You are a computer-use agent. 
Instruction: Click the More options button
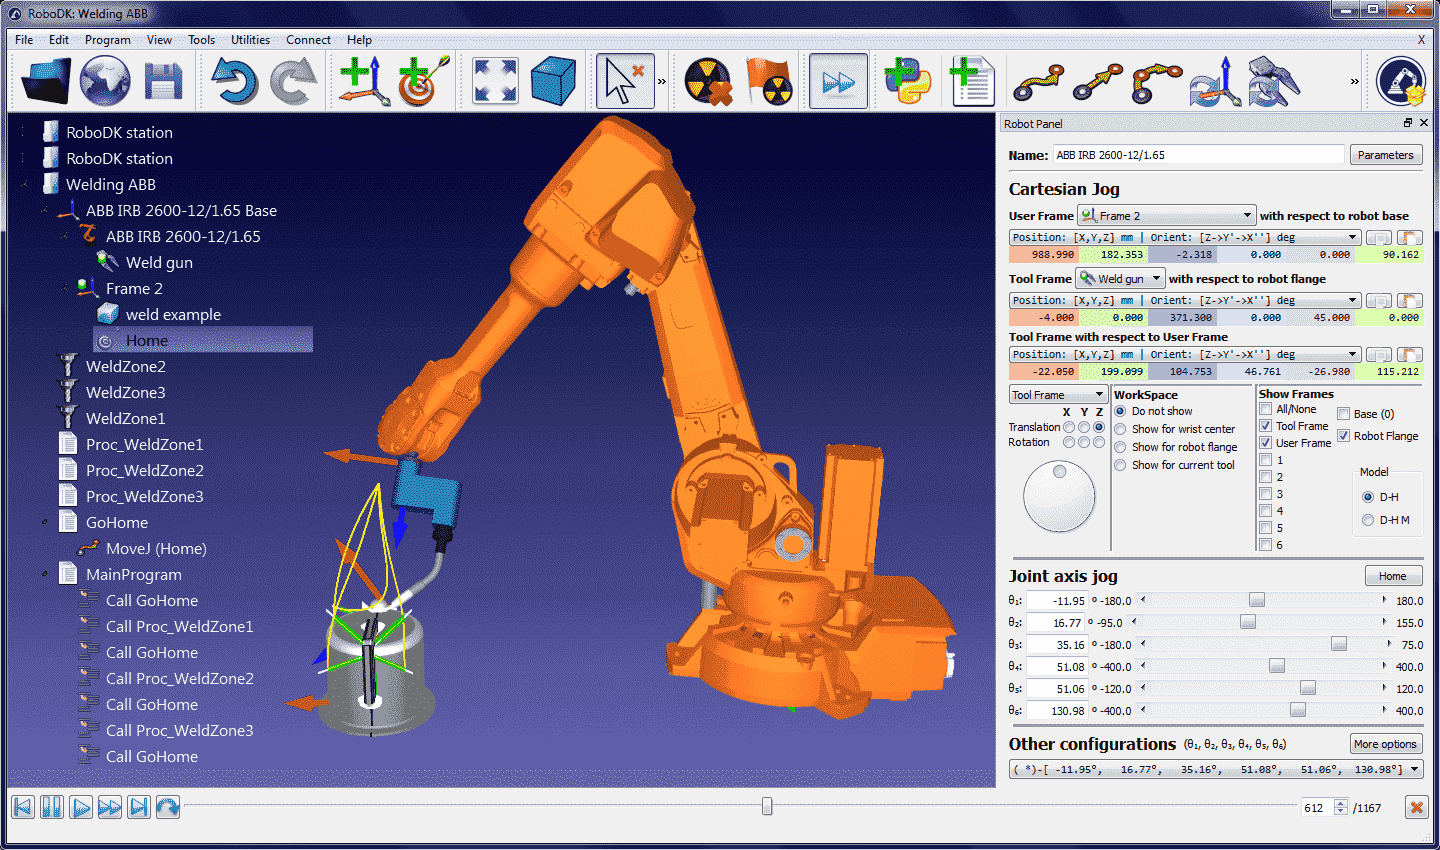tap(1385, 744)
